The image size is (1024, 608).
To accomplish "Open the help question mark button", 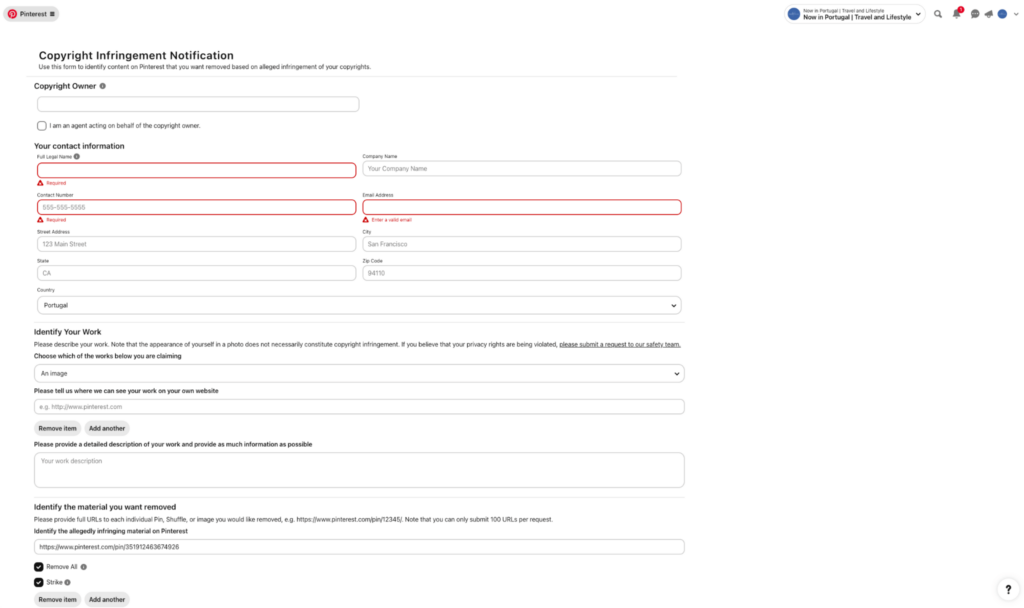I will coord(1007,589).
